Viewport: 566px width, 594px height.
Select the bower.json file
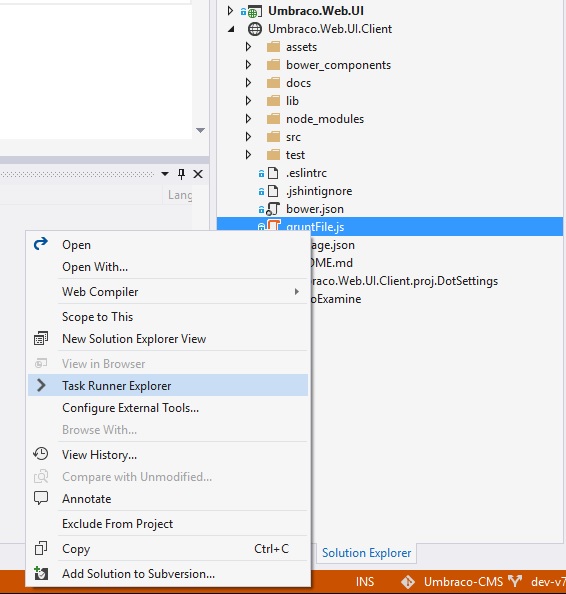pos(315,209)
